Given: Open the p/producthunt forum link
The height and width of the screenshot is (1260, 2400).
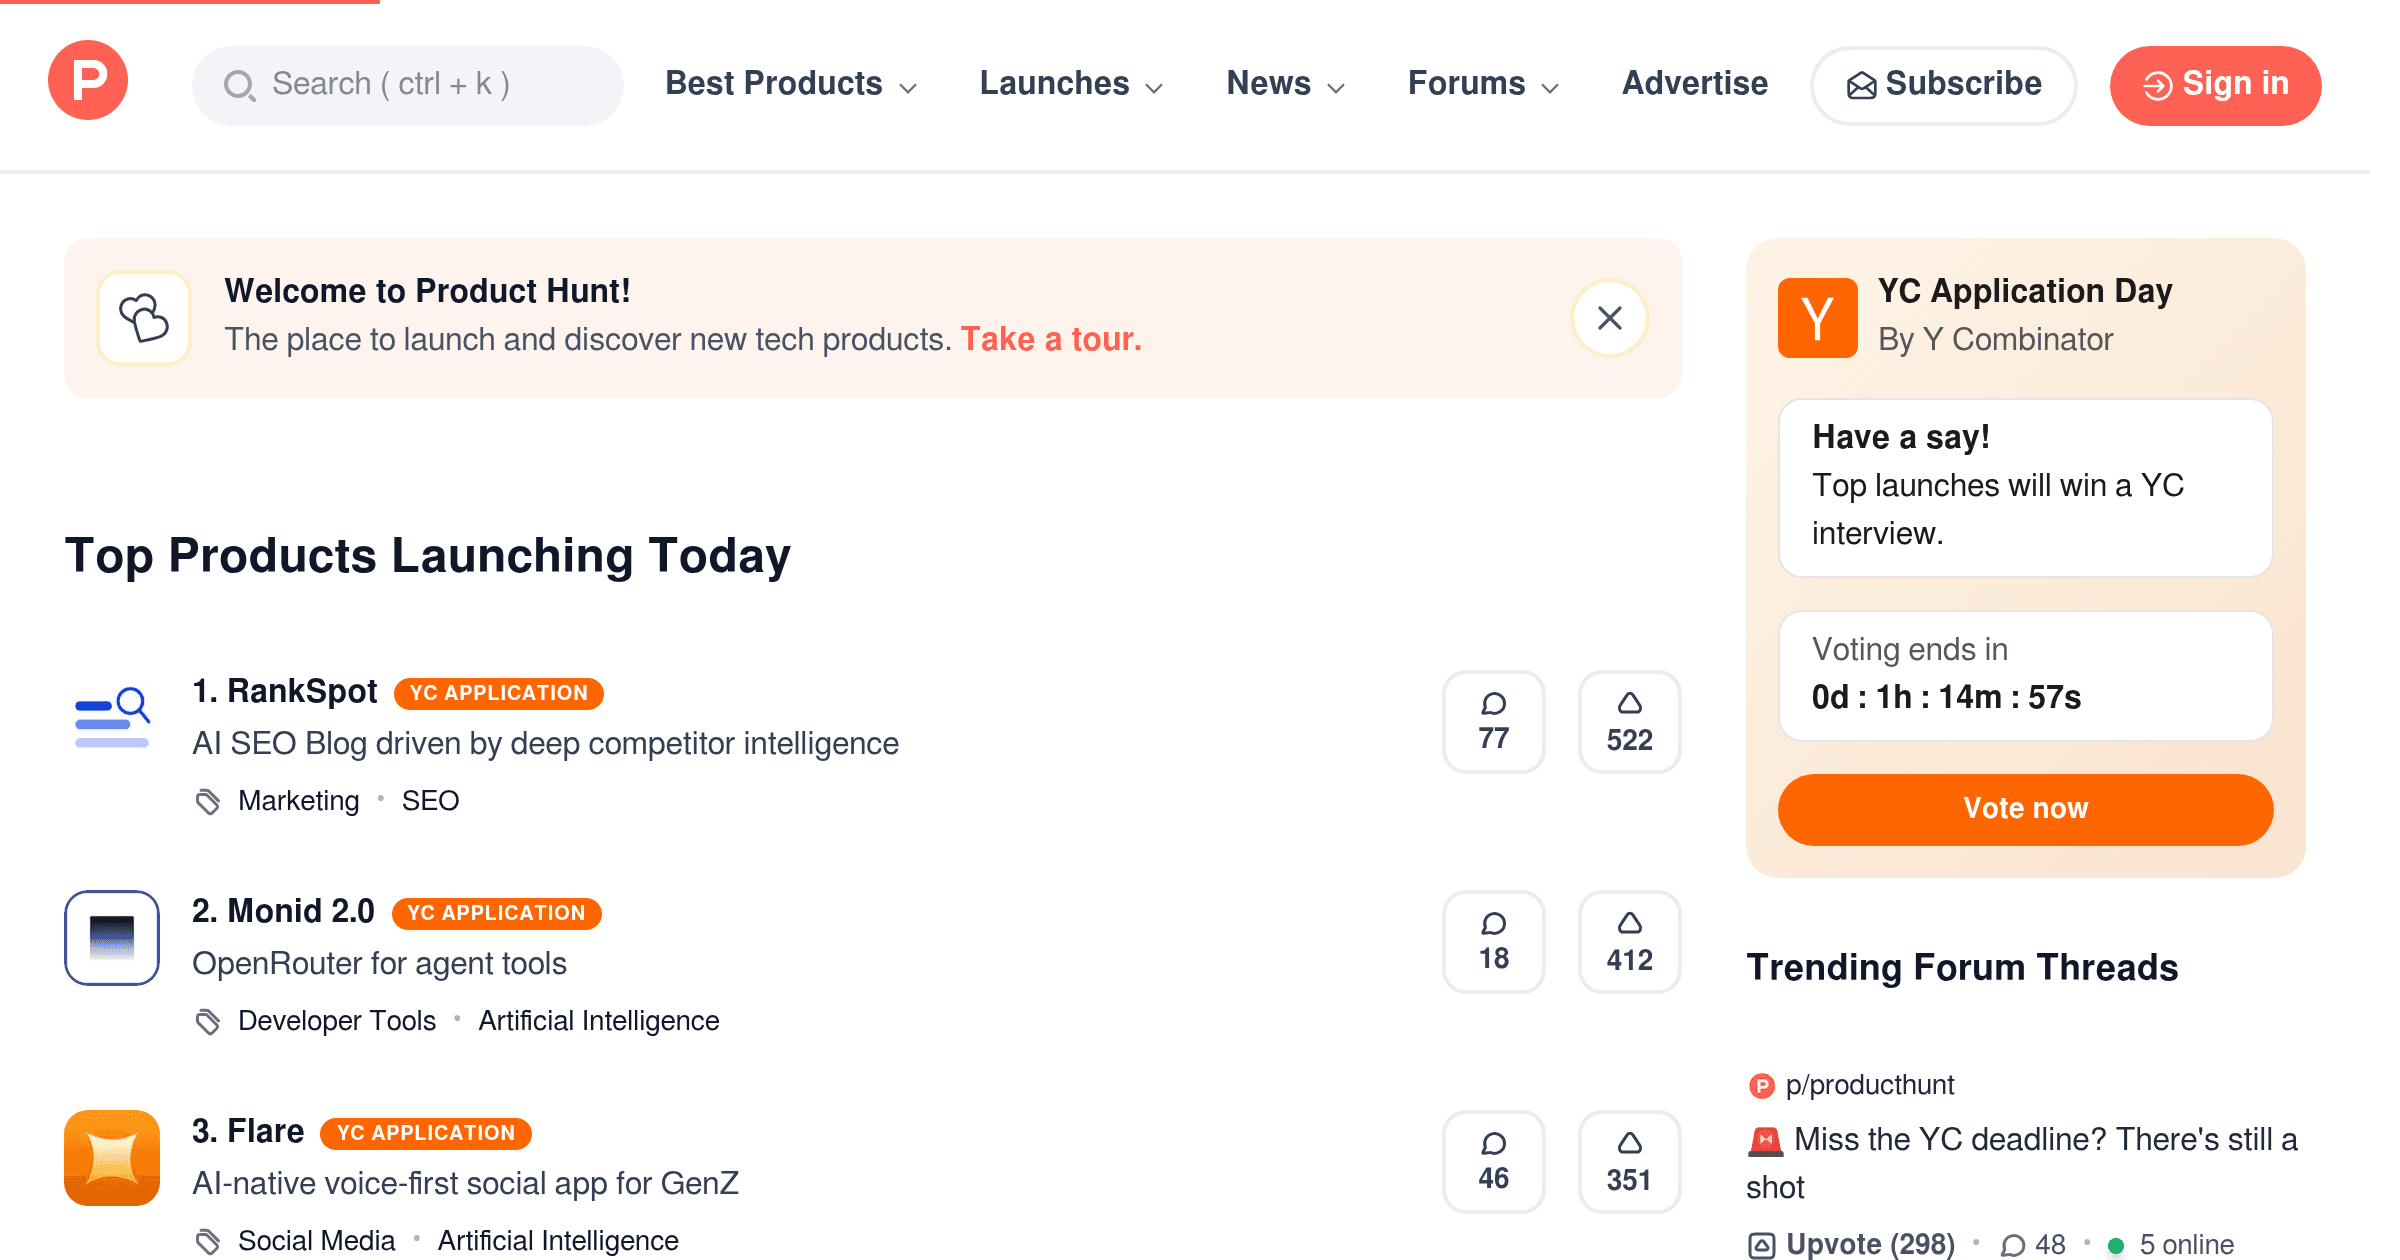Looking at the screenshot, I should 1870,1085.
